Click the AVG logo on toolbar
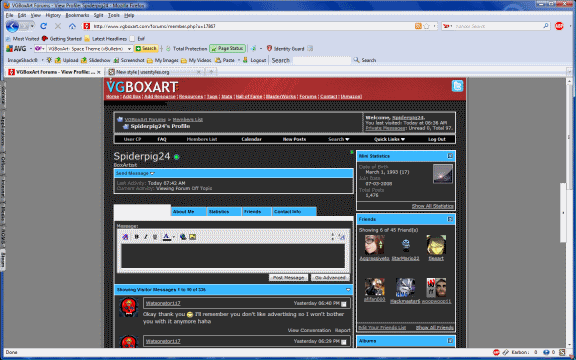This screenshot has height=360, width=576. [x=16, y=48]
